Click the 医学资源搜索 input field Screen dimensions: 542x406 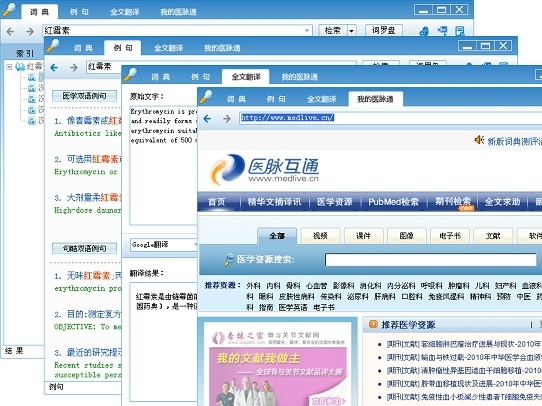click(x=431, y=259)
